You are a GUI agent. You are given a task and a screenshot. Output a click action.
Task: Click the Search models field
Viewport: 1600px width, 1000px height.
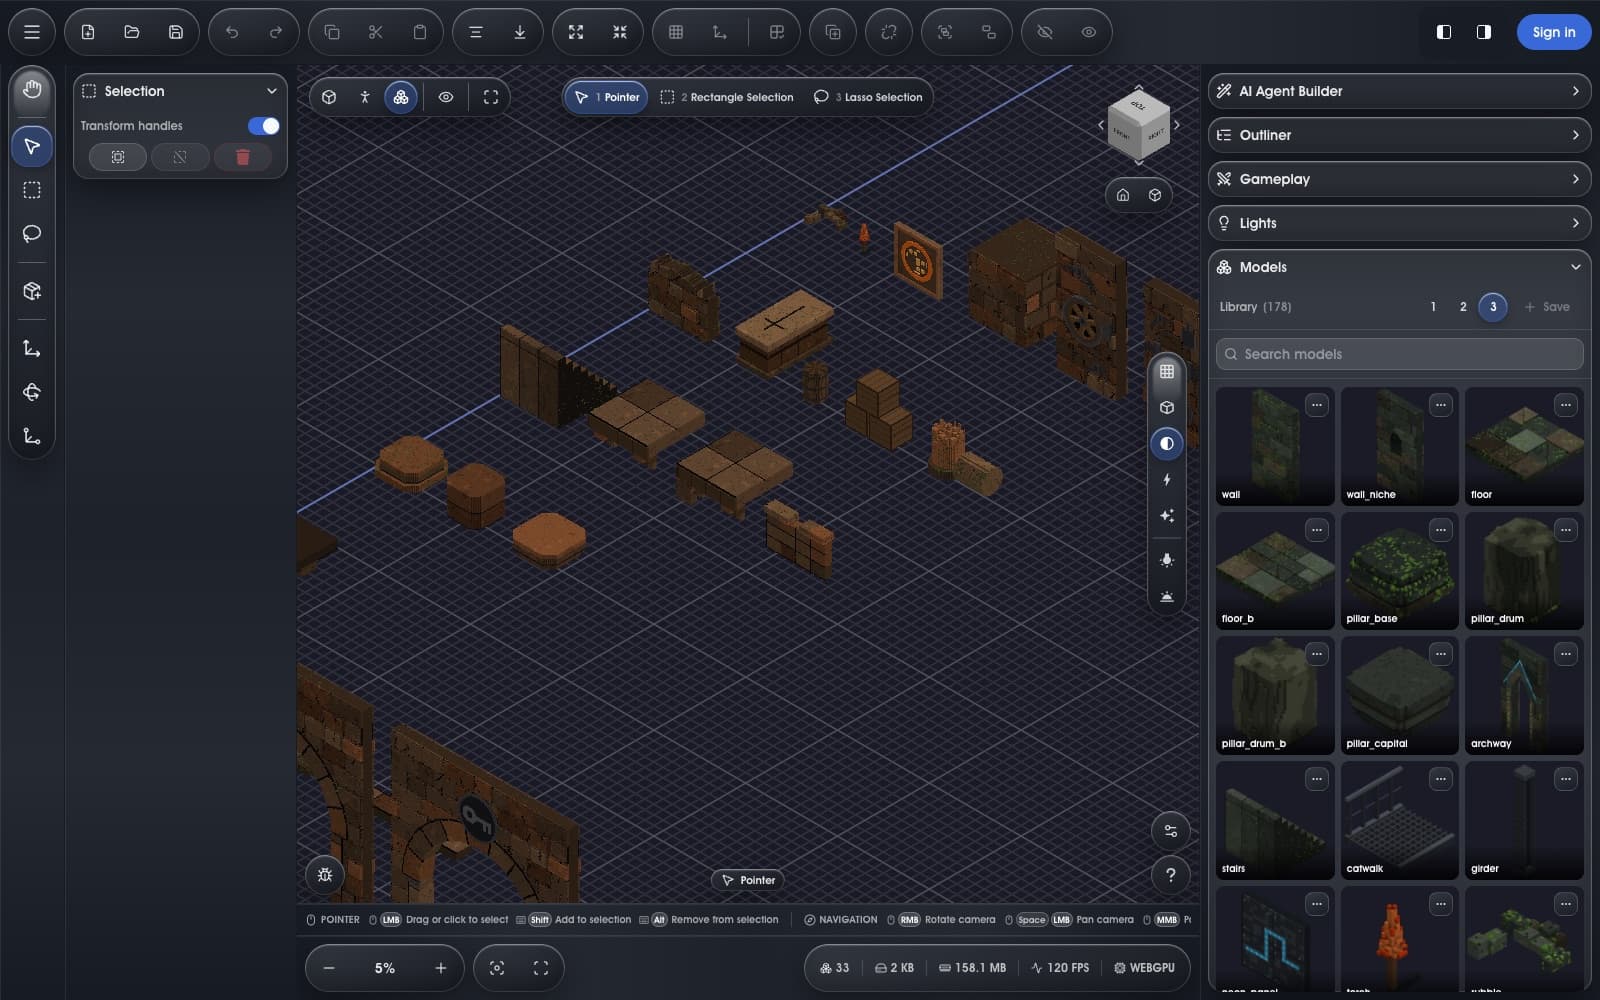pos(1399,354)
